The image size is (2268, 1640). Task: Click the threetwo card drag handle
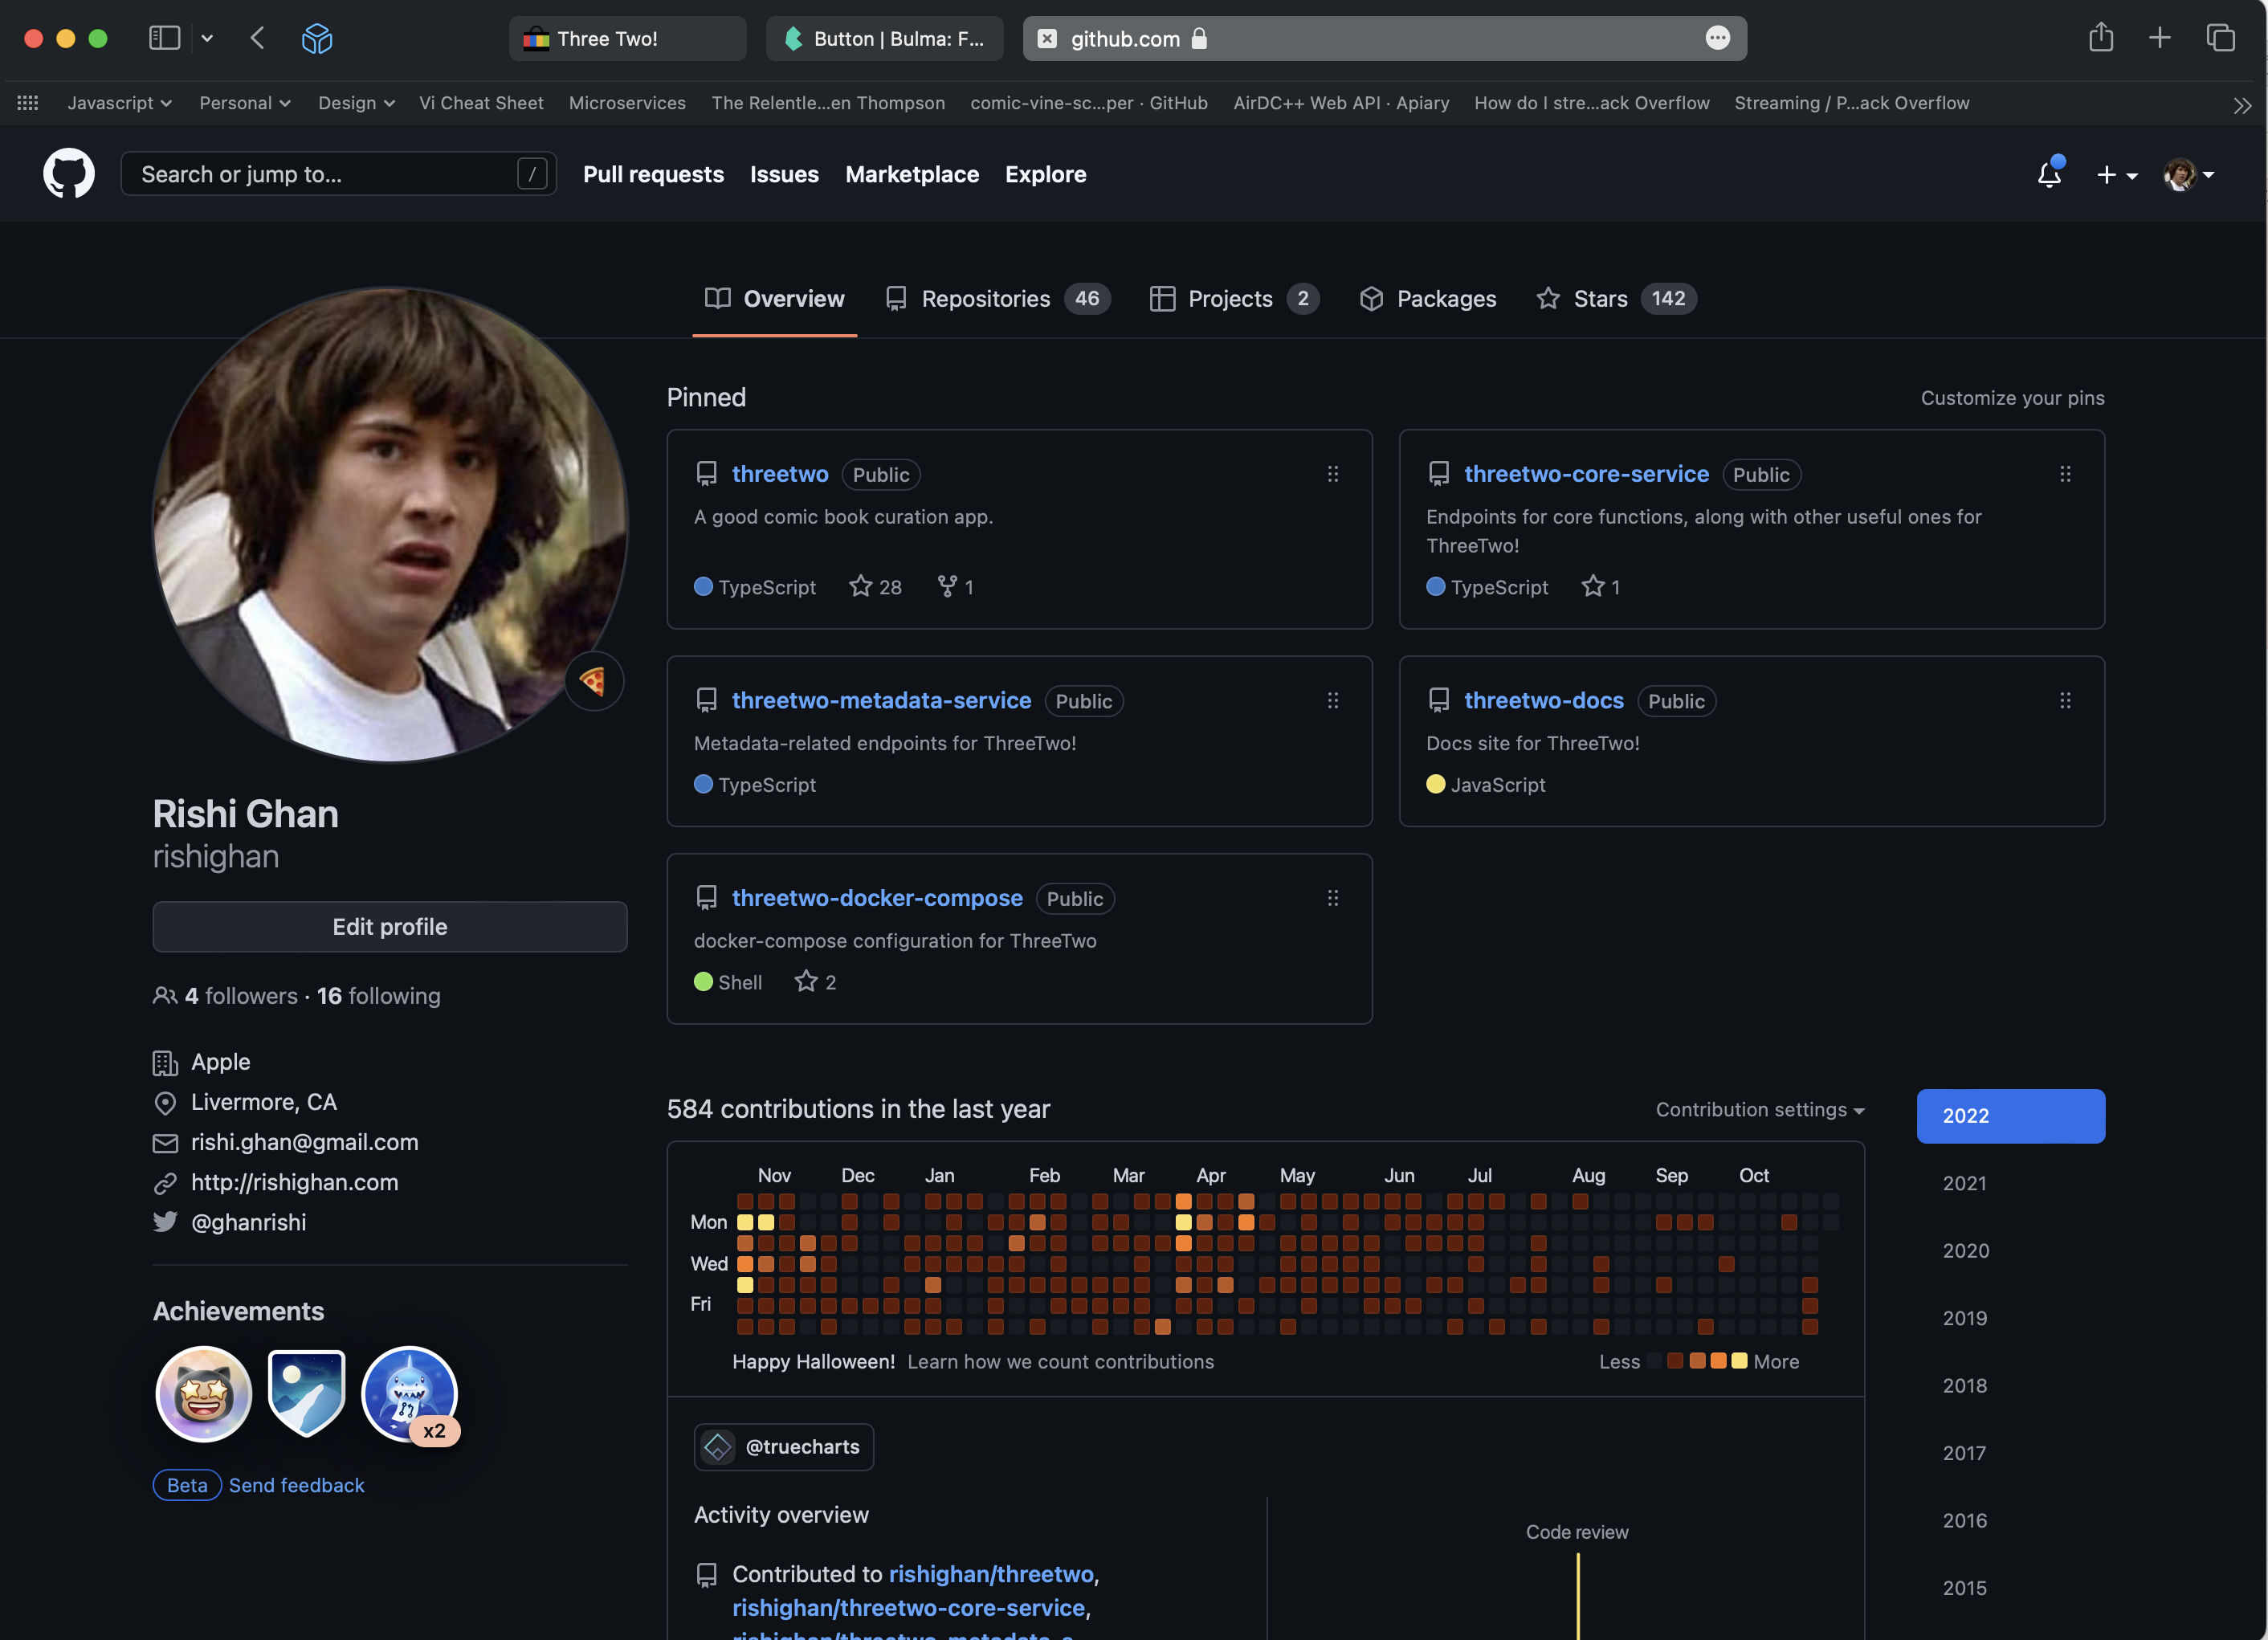point(1332,474)
